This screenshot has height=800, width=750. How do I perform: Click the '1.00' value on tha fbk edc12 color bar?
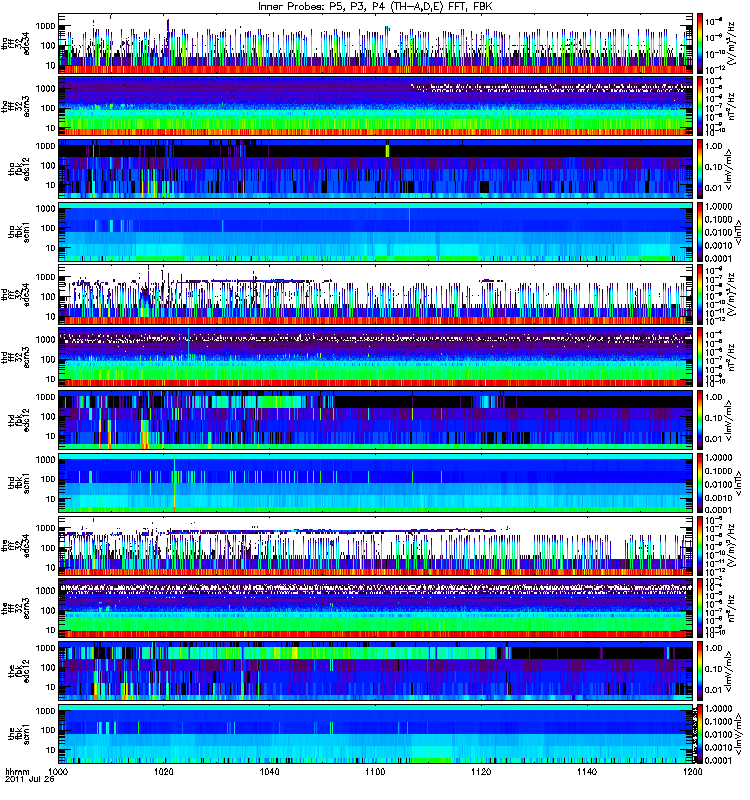[x=714, y=146]
